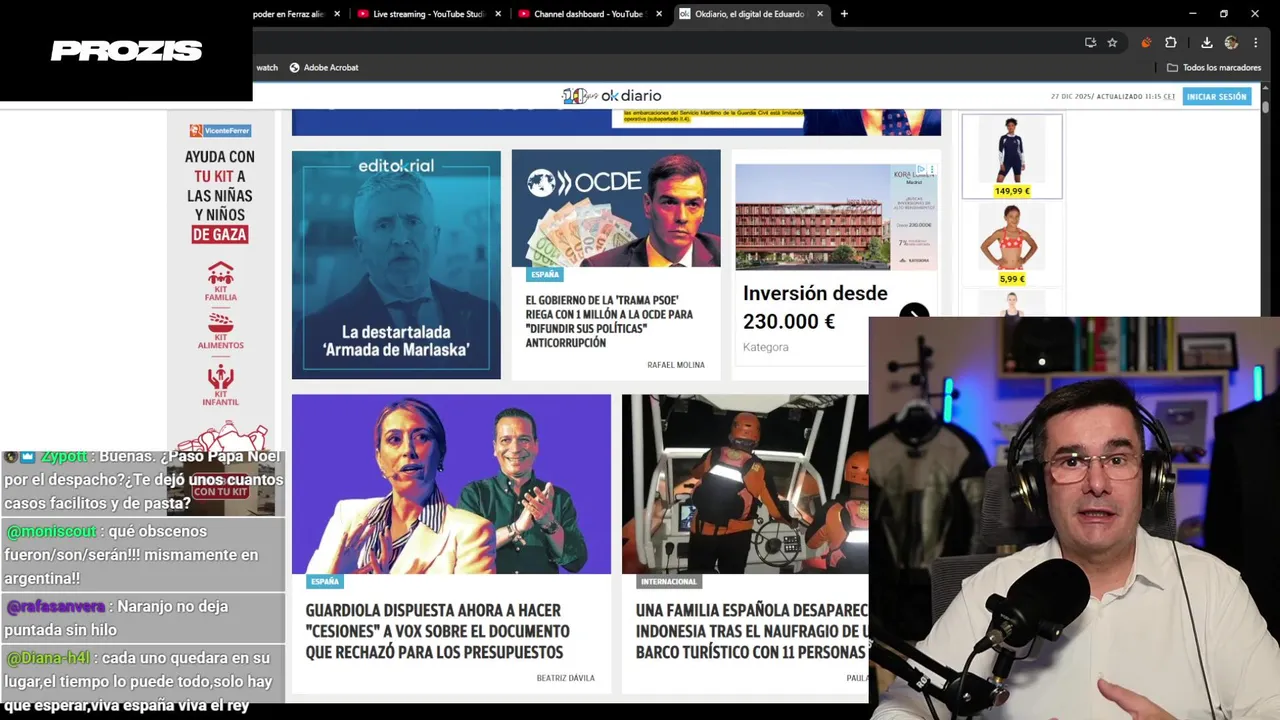
Task: Open the Kategora investment ad image
Action: [x=836, y=217]
